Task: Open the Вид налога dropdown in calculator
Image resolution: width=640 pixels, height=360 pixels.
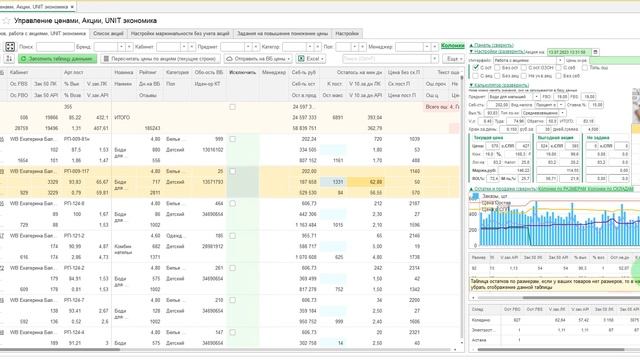Action: point(561,105)
